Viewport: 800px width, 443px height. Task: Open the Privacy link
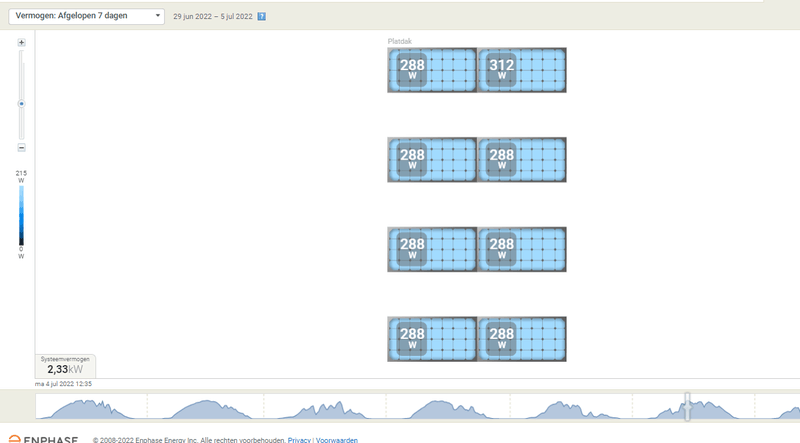click(x=299, y=440)
